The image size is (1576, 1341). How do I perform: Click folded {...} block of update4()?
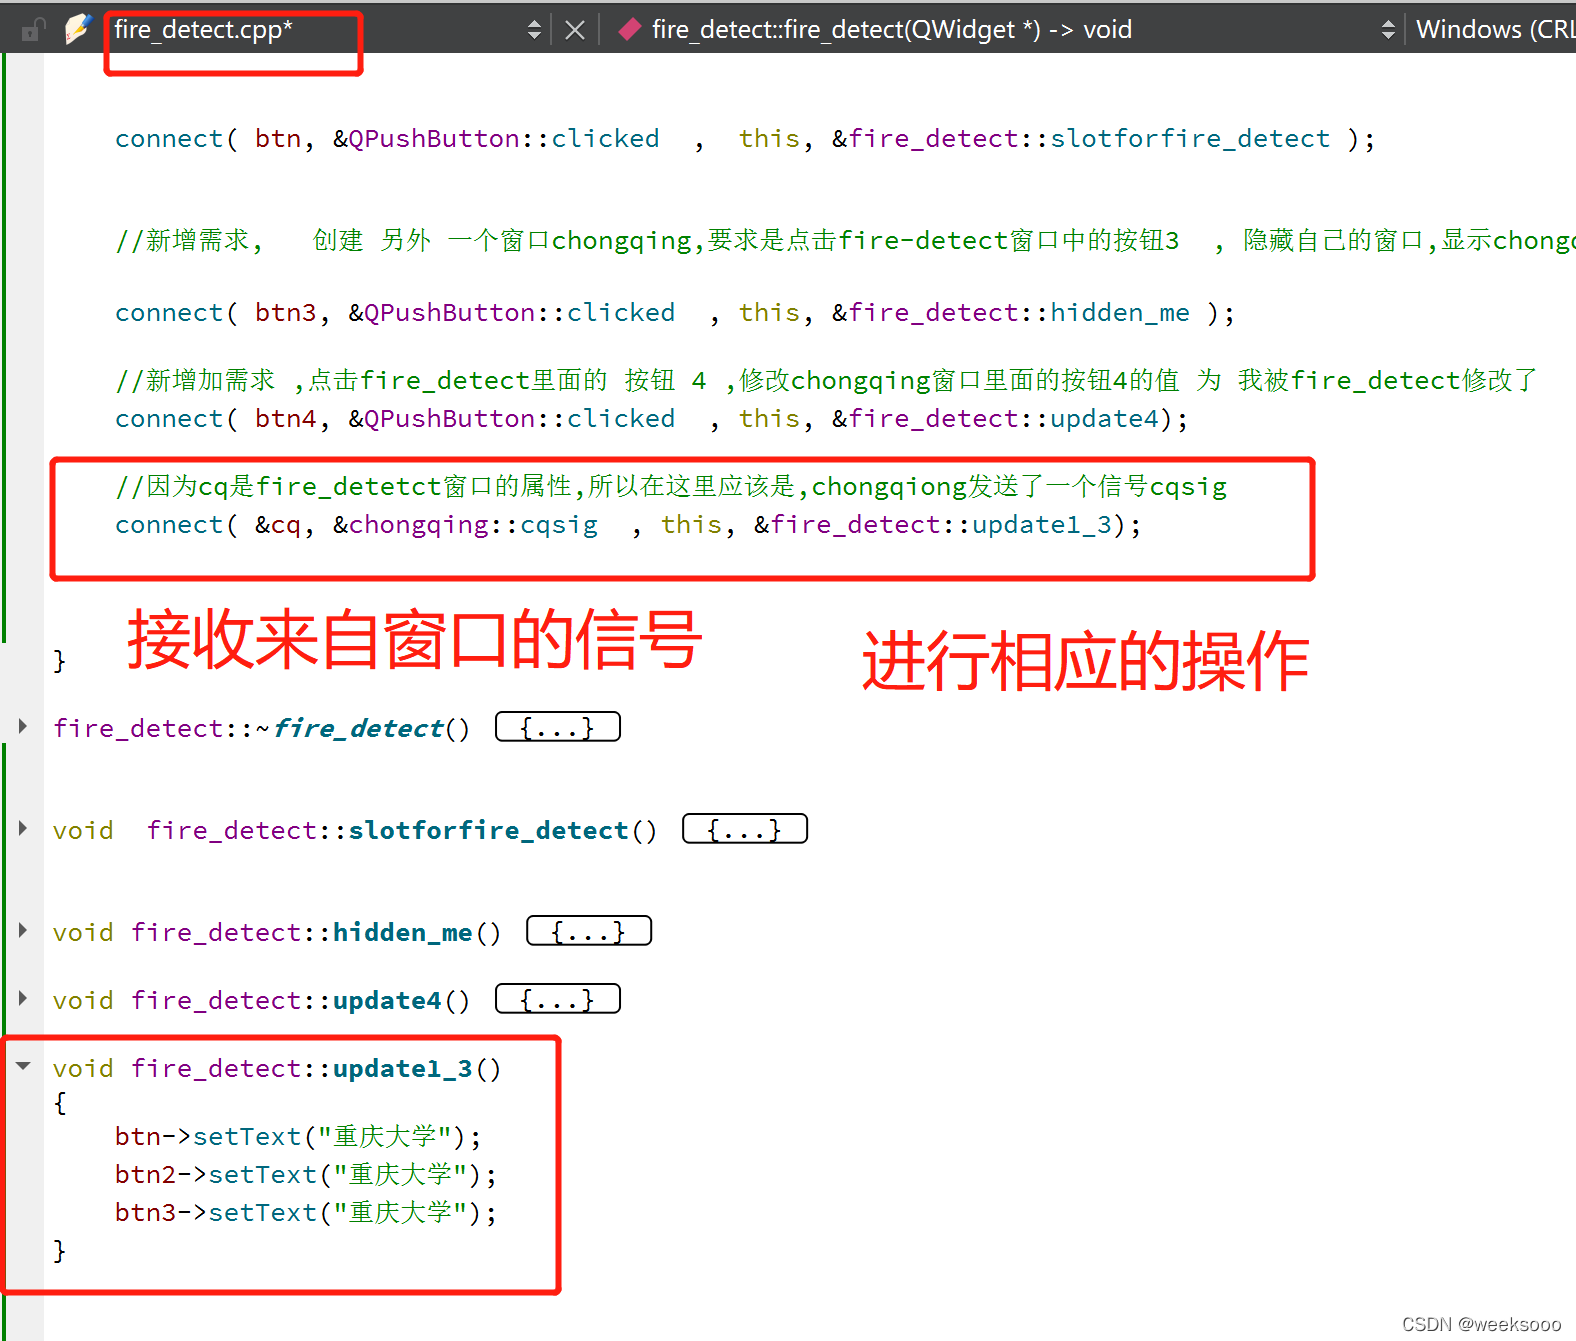coord(558,999)
